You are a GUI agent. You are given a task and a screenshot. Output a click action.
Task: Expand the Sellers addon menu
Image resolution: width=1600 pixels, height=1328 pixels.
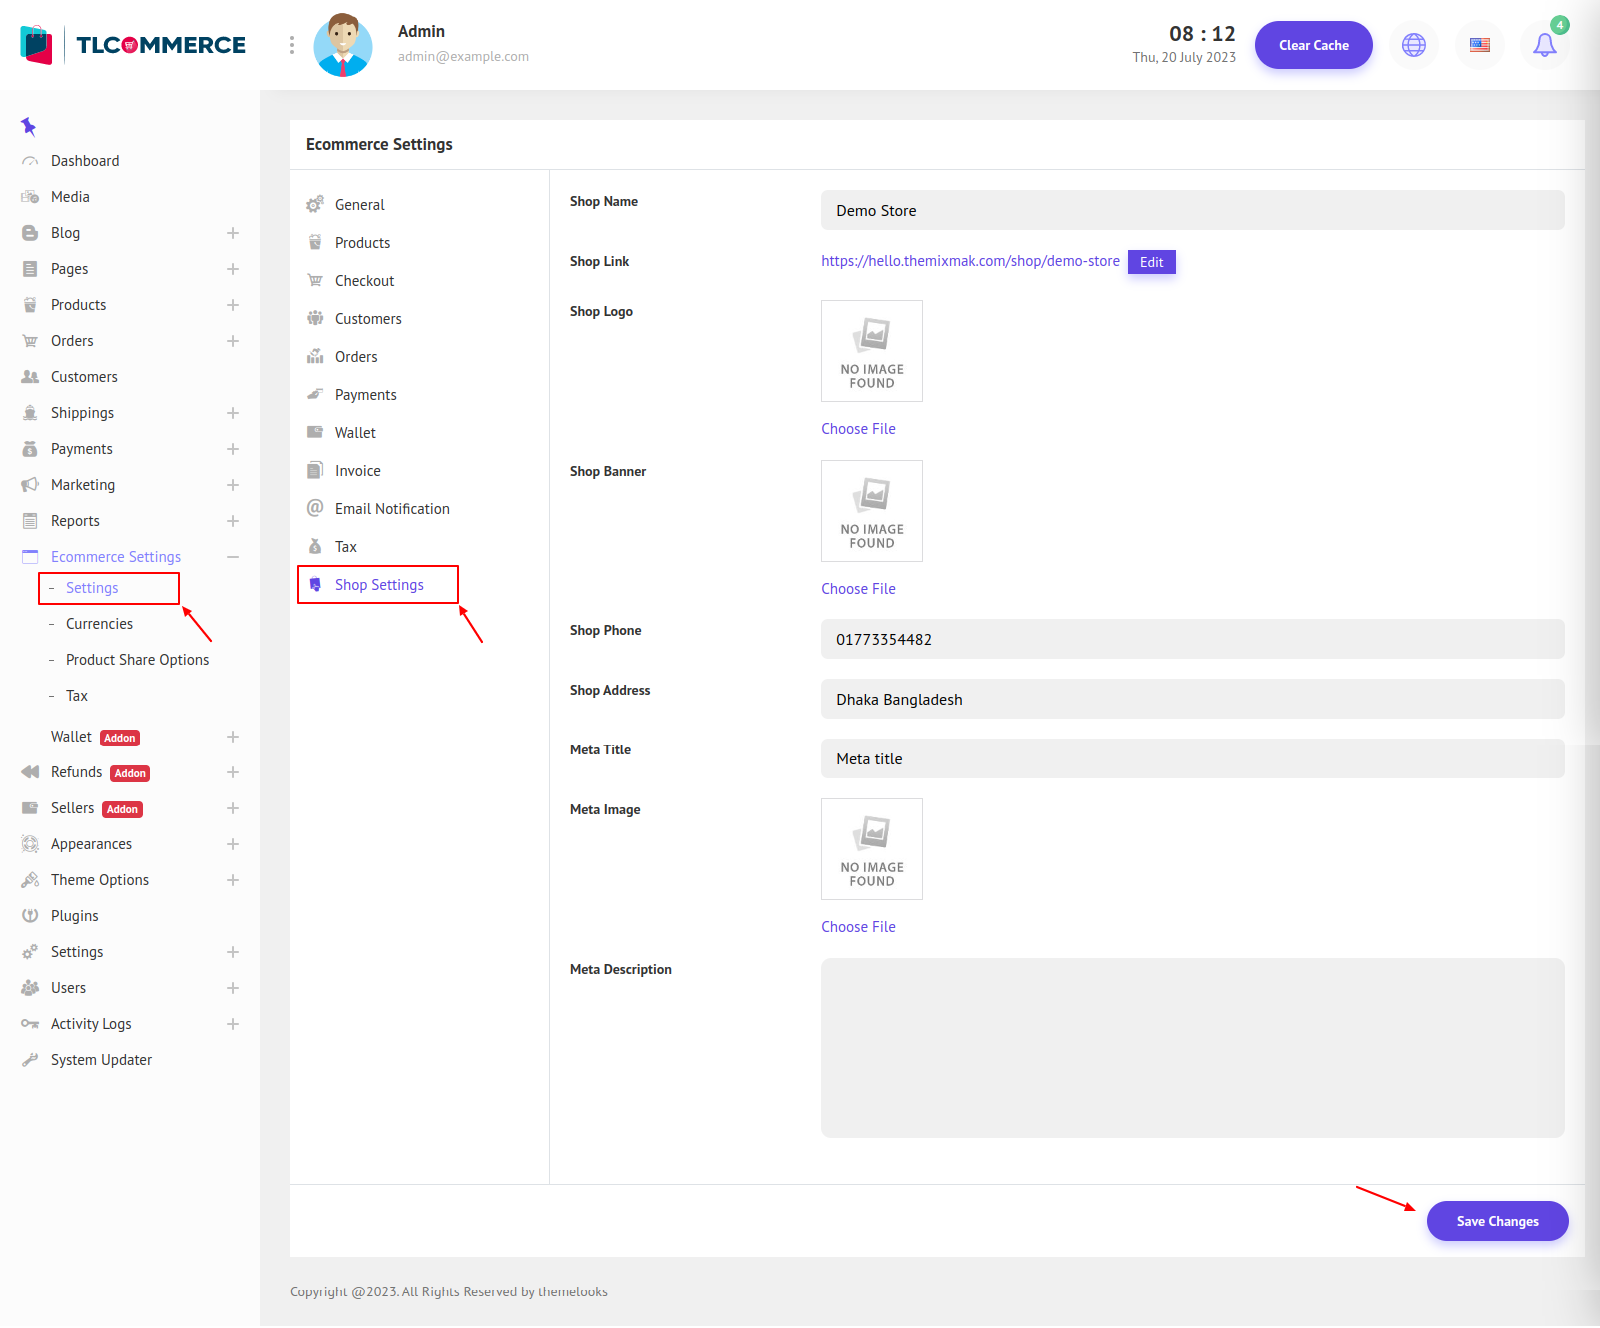click(233, 808)
